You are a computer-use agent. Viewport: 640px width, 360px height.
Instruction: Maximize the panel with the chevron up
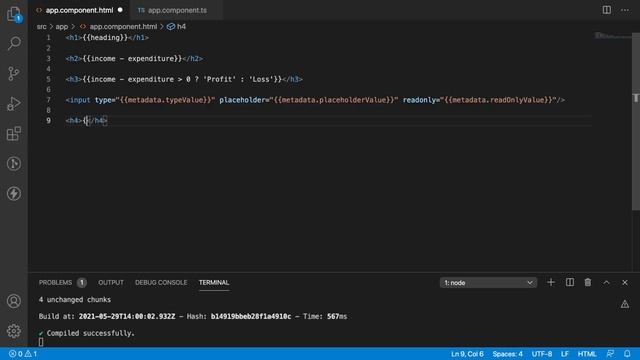pos(607,282)
